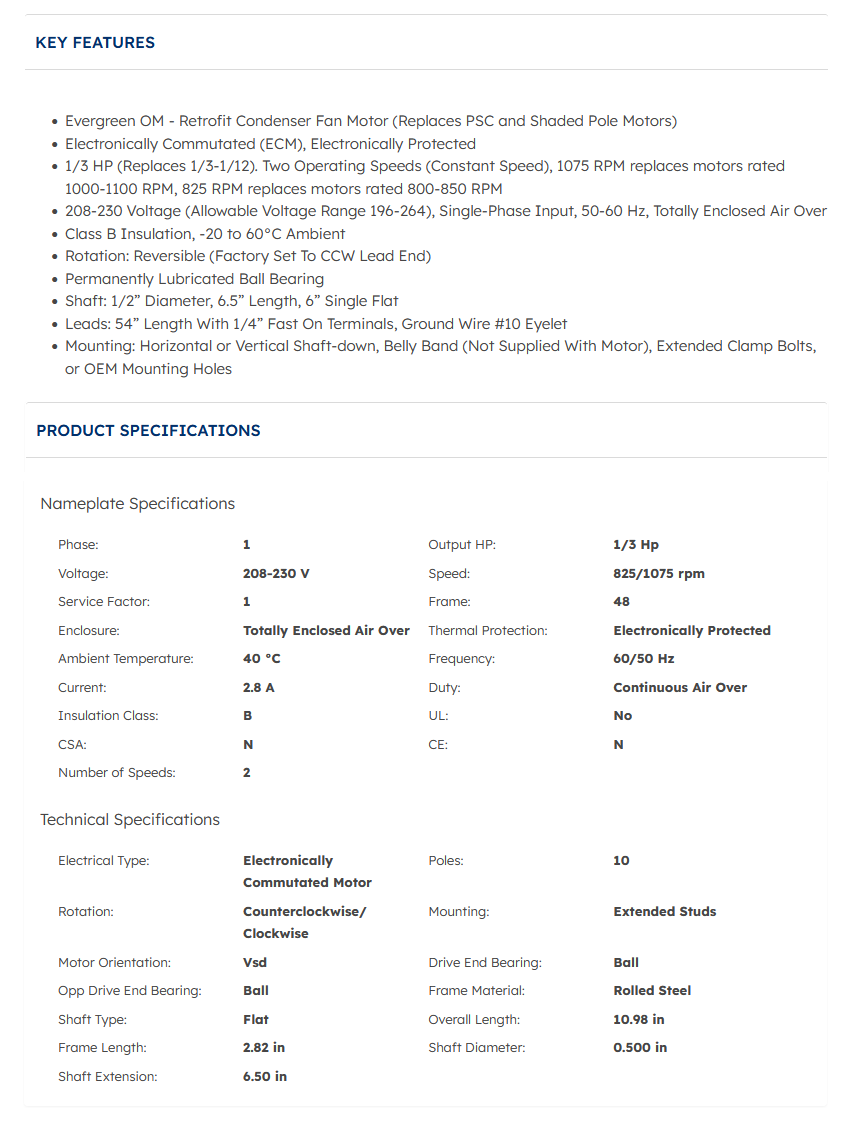
Task: Click the Rotation: Reversible feature bullet
Action: coord(247,256)
